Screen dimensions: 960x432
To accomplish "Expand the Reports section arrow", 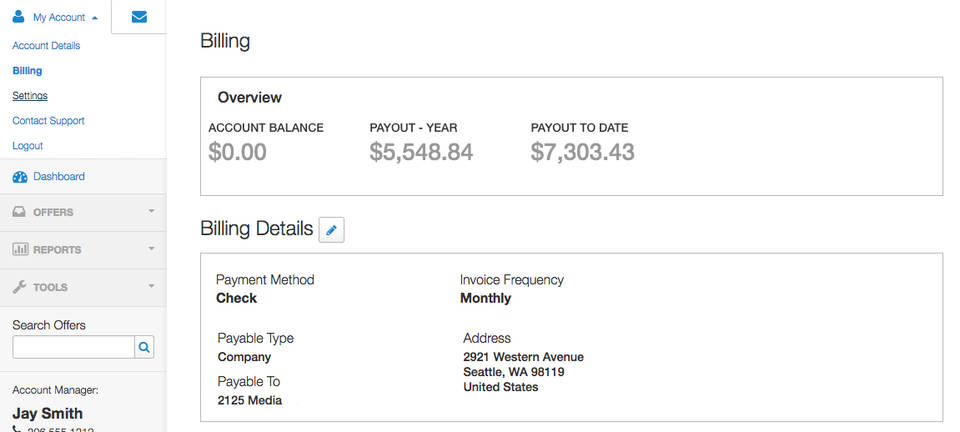I will point(151,249).
